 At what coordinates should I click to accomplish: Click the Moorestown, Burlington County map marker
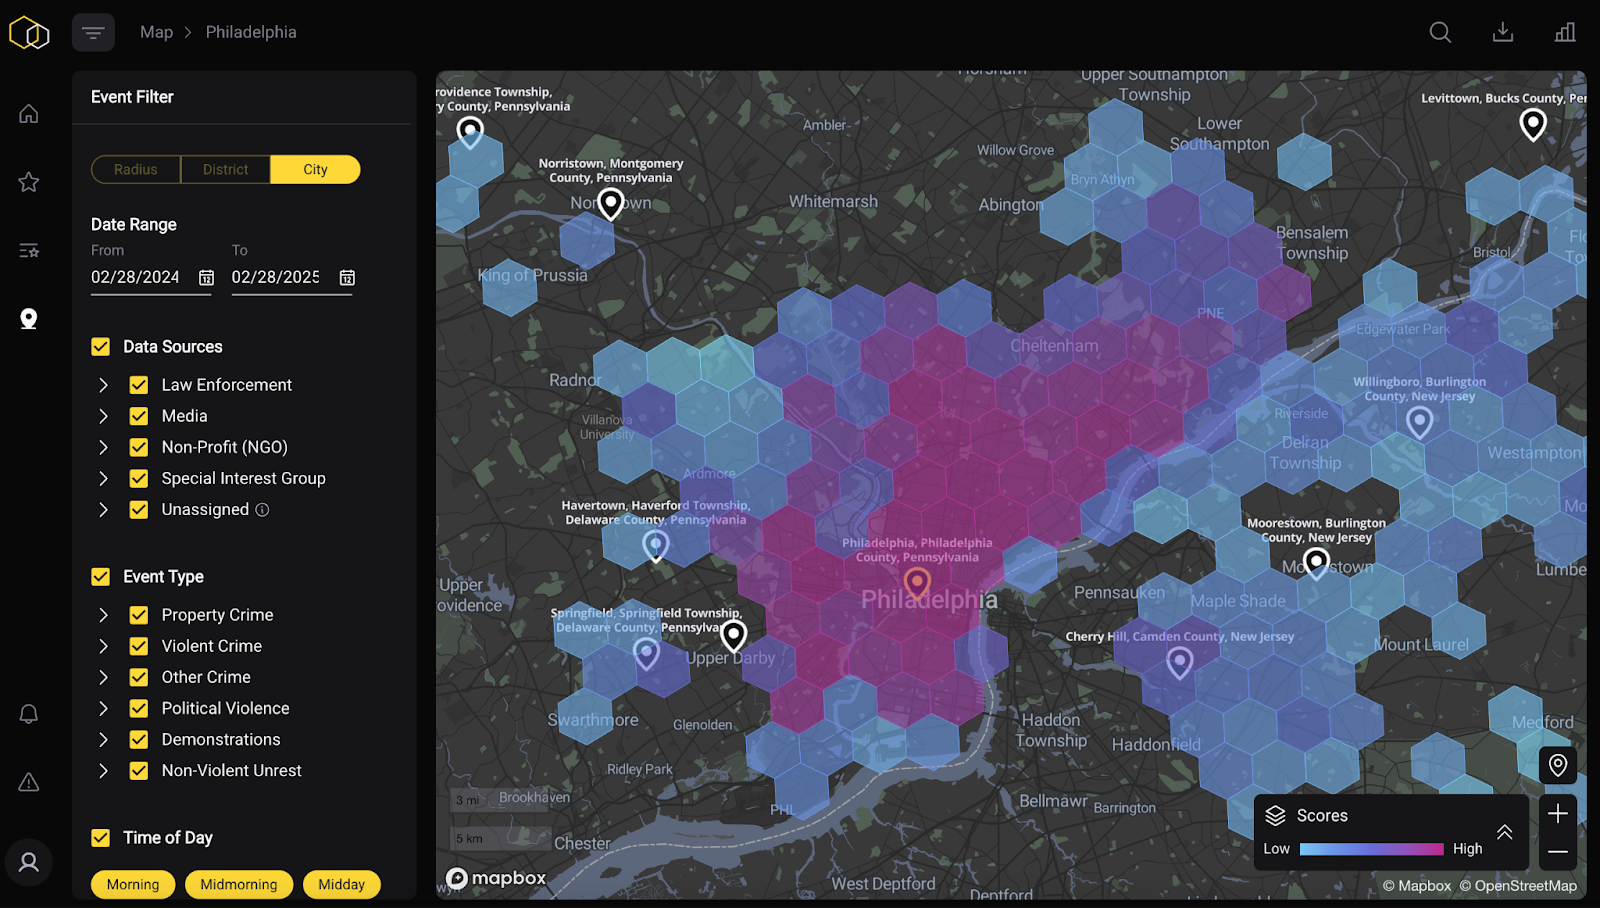coord(1316,564)
